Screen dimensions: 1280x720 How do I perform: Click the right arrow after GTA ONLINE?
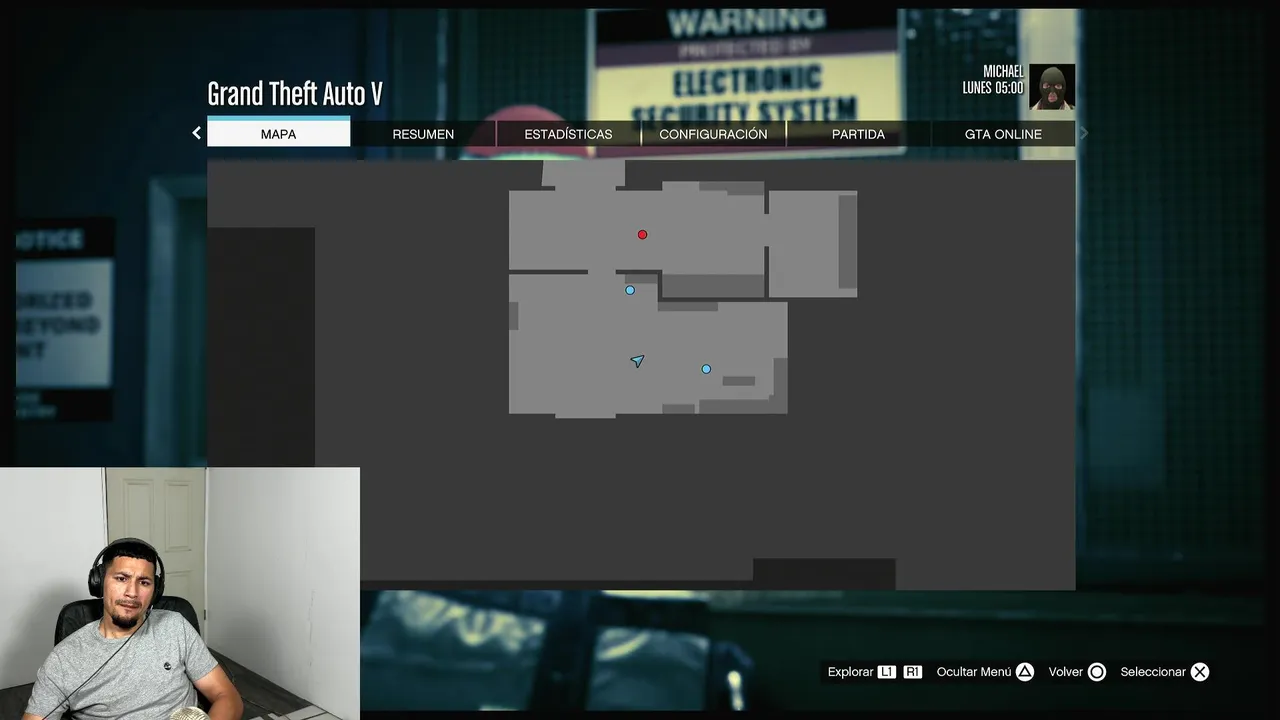1084,133
